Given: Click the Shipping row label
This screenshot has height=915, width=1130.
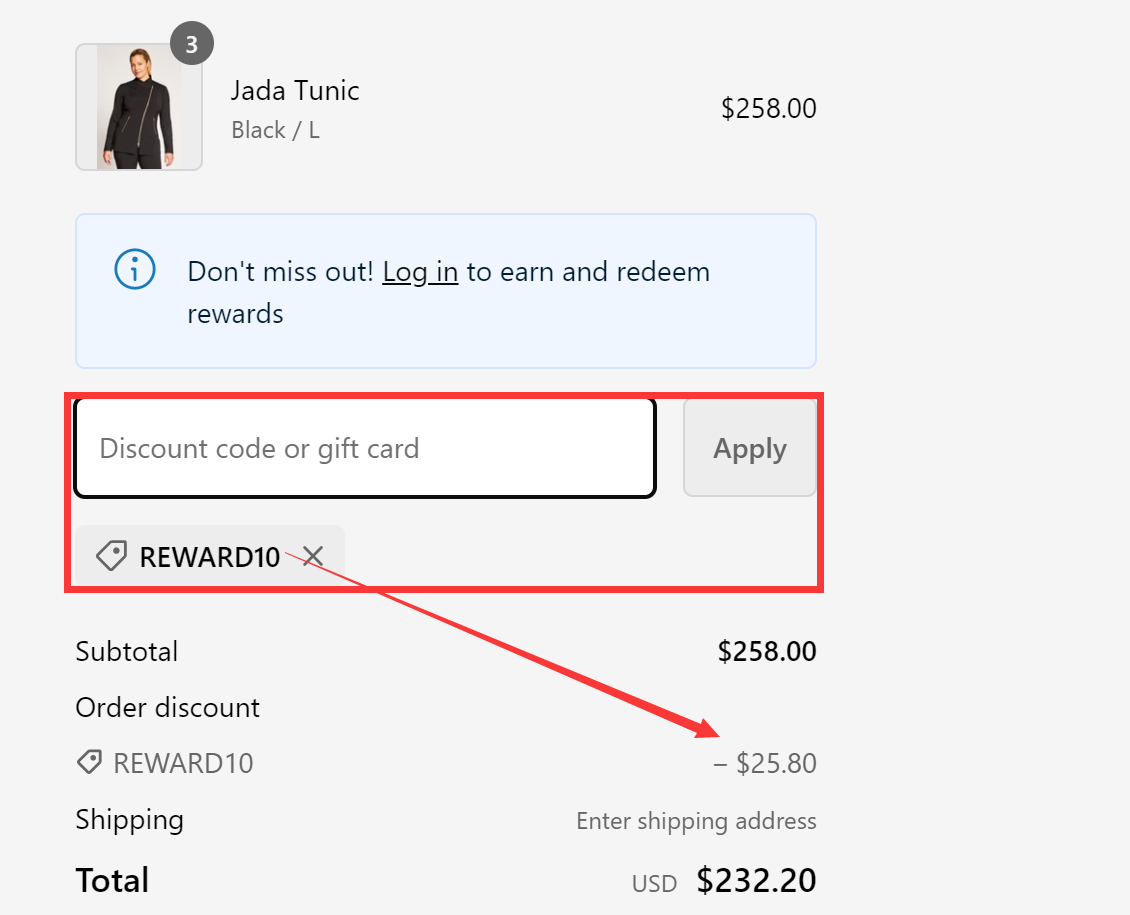Looking at the screenshot, I should (129, 820).
